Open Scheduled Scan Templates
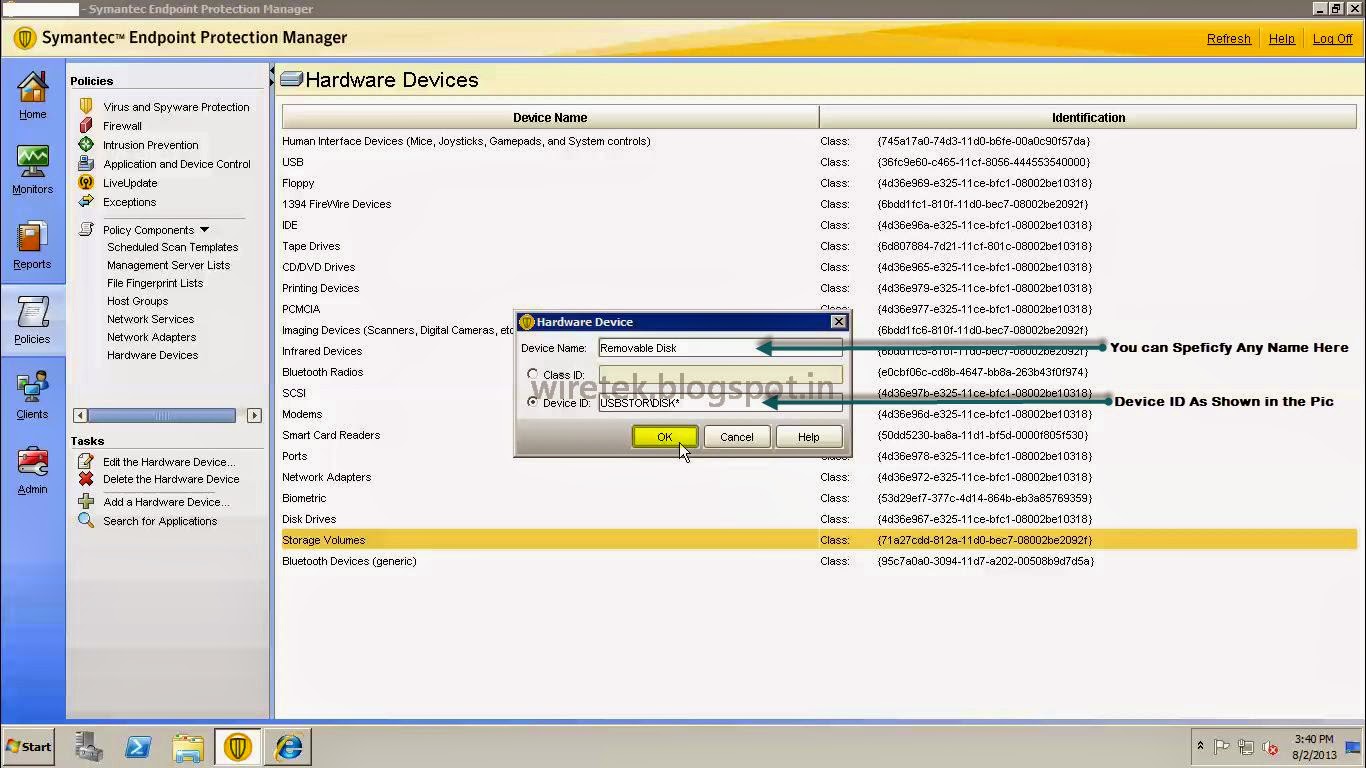 (172, 247)
